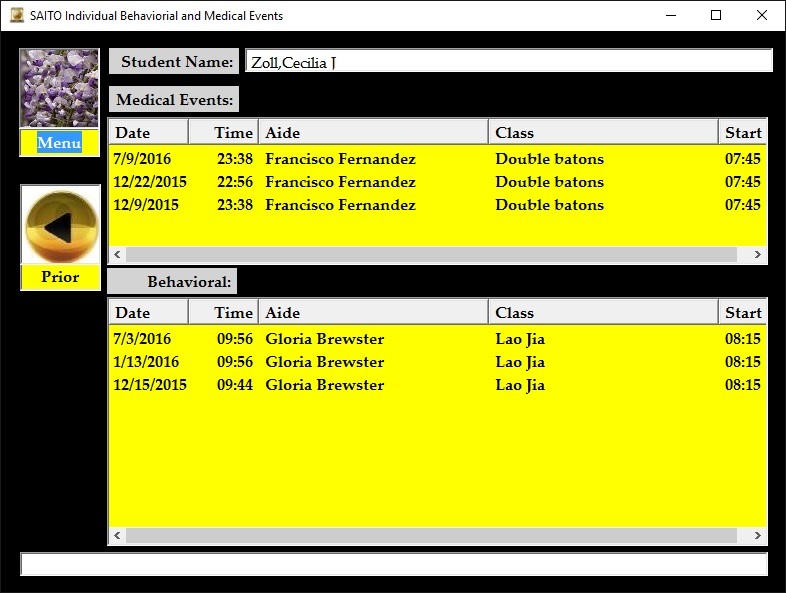Sort Medical Events by Date column header

[x=148, y=132]
